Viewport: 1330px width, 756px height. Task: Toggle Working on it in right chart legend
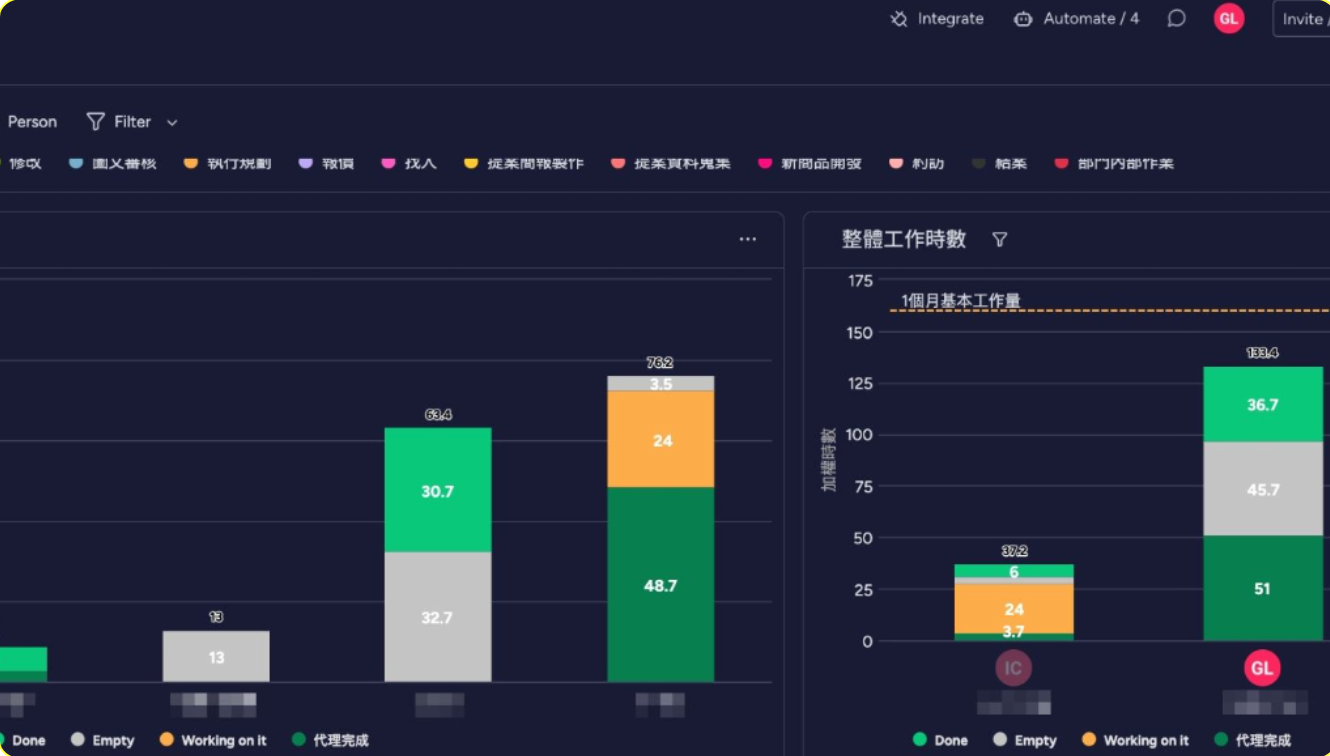pyautogui.click(x=1136, y=740)
